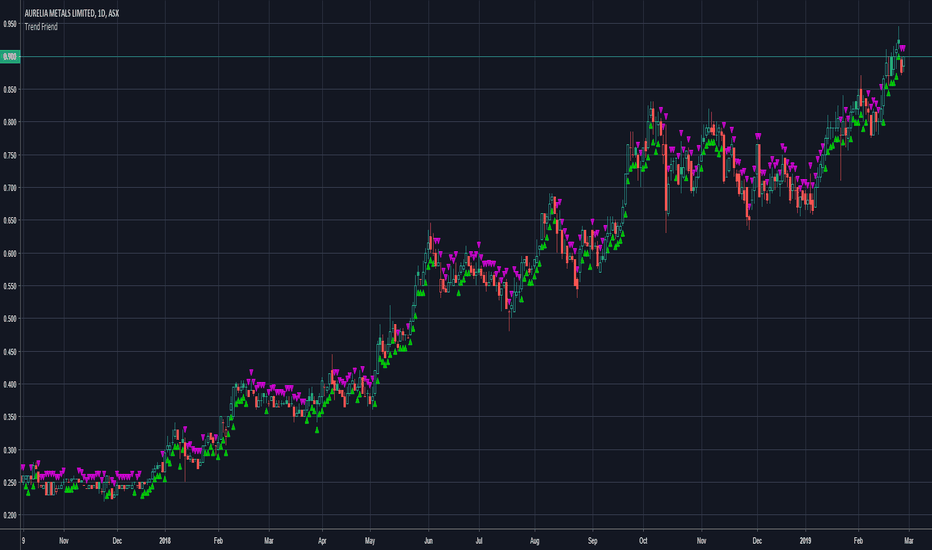Viewport: 932px width, 550px height.
Task: Click the 0.450 price axis label
Action: click(x=10, y=352)
